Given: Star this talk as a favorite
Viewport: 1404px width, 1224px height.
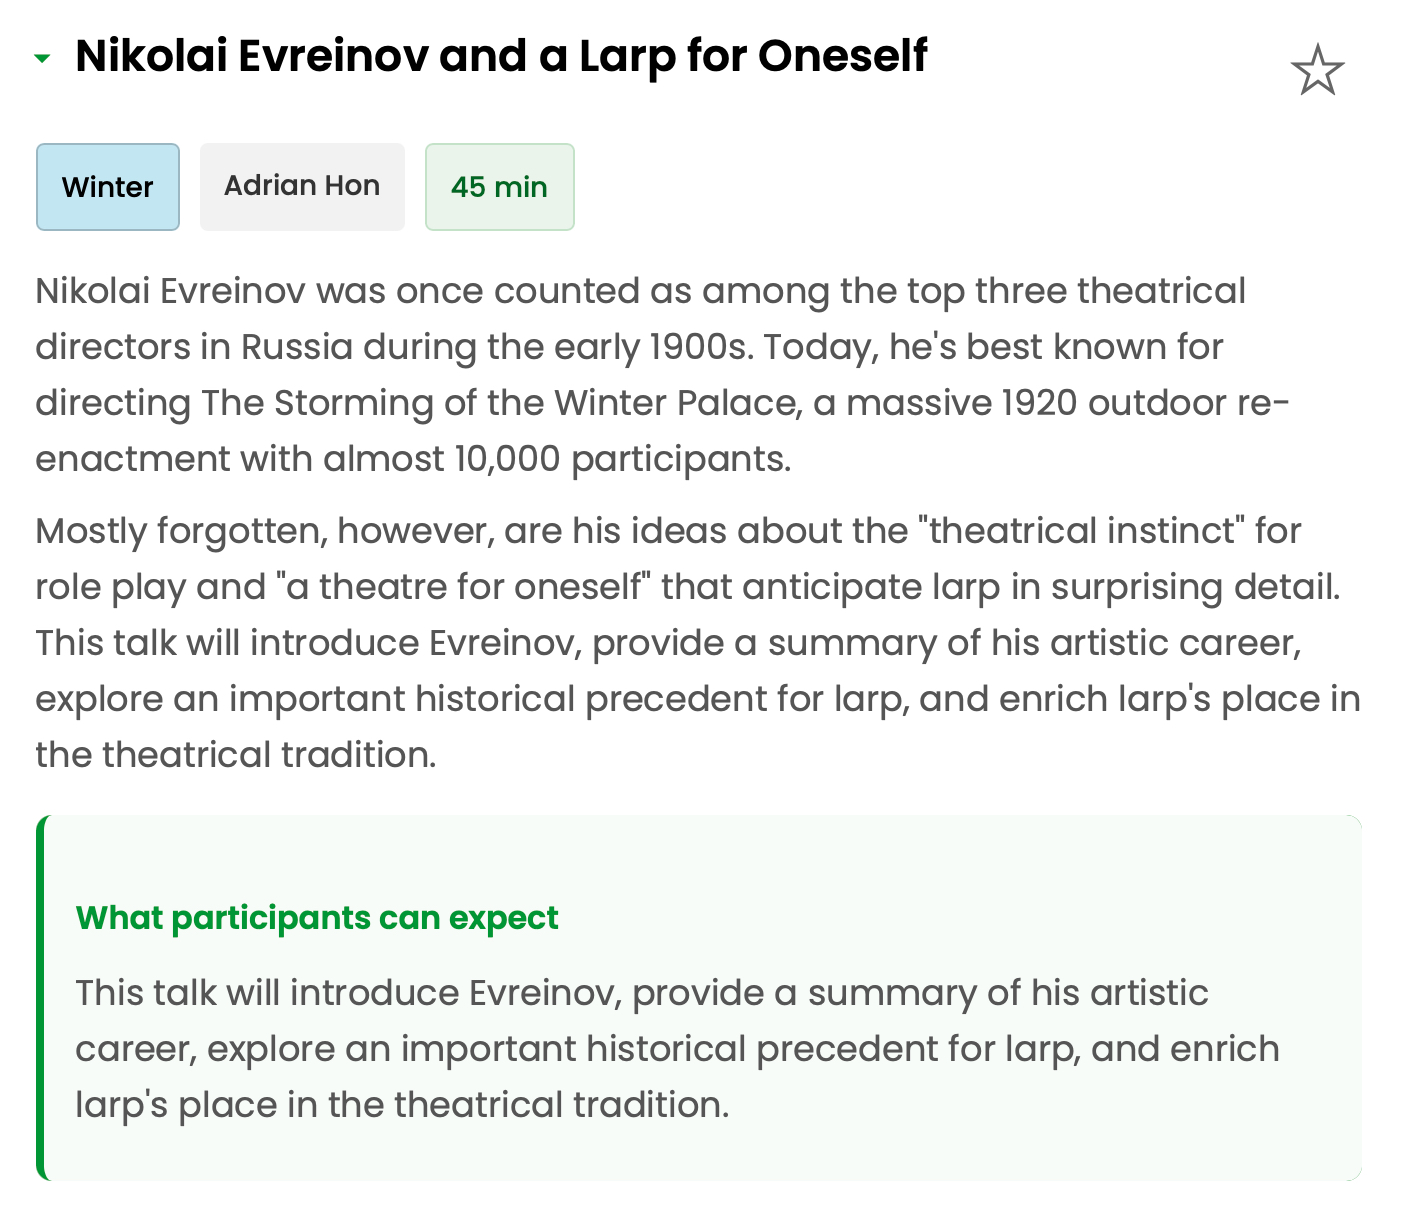Looking at the screenshot, I should tap(1317, 70).
